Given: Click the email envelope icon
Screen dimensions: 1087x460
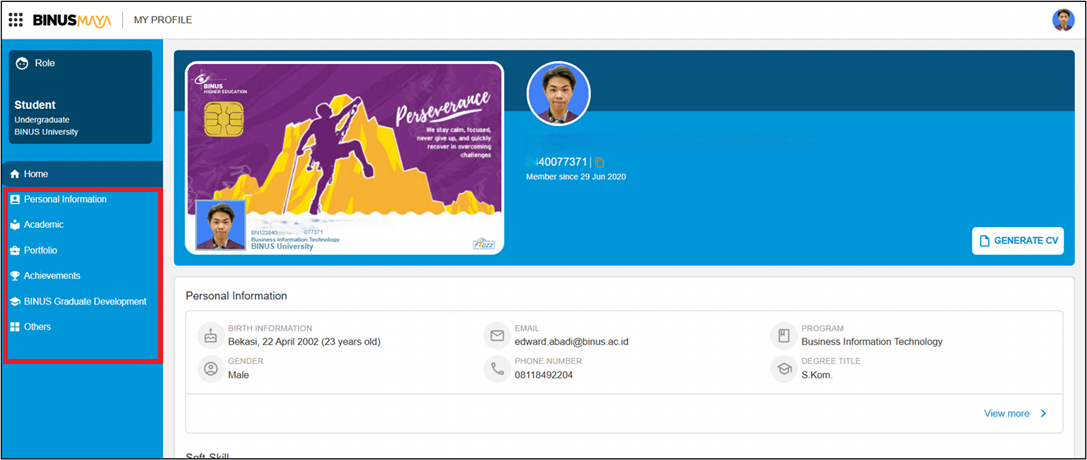Looking at the screenshot, I should click(496, 335).
